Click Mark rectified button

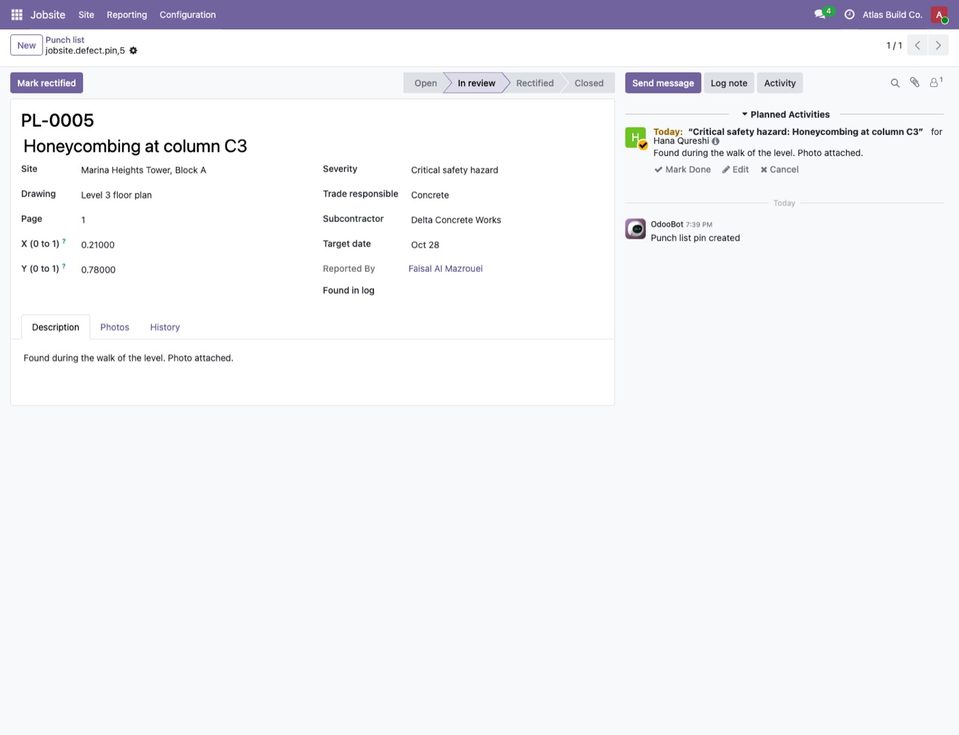click(46, 83)
